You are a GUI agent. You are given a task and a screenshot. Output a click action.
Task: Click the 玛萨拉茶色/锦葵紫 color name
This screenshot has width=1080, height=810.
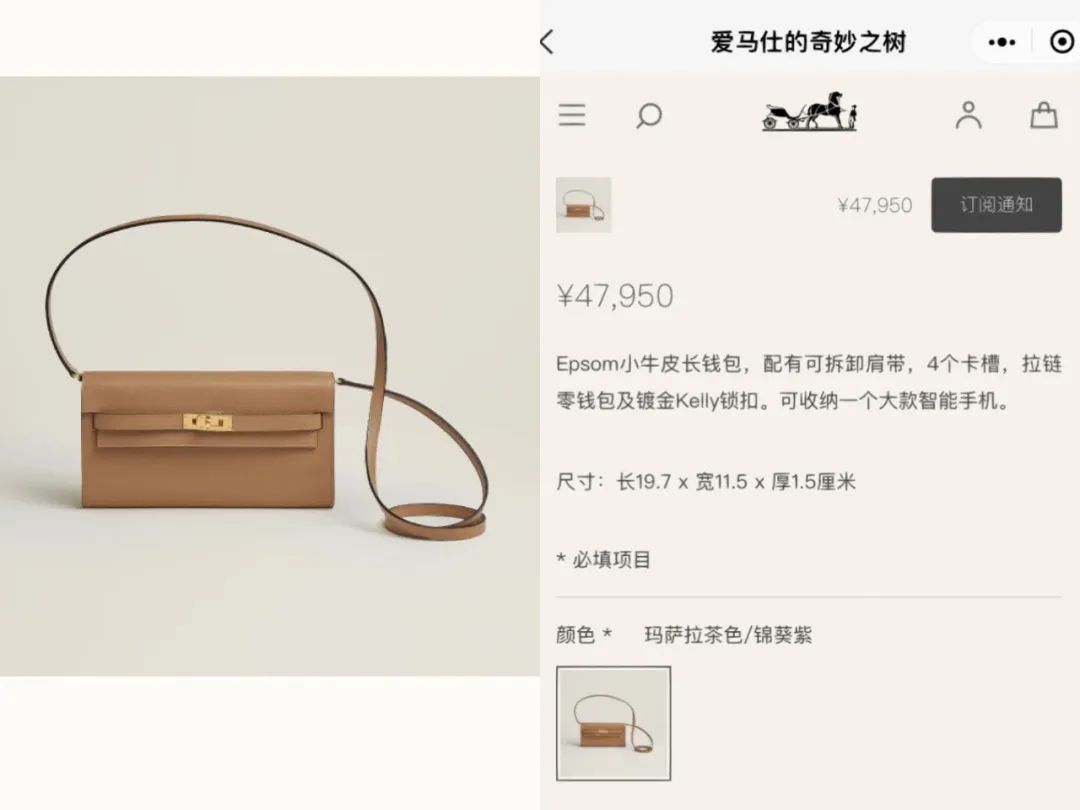click(x=728, y=634)
